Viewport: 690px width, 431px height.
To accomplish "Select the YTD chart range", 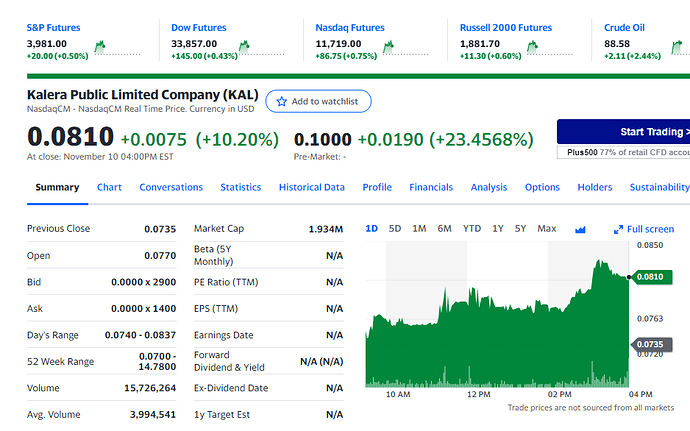I will pyautogui.click(x=472, y=229).
